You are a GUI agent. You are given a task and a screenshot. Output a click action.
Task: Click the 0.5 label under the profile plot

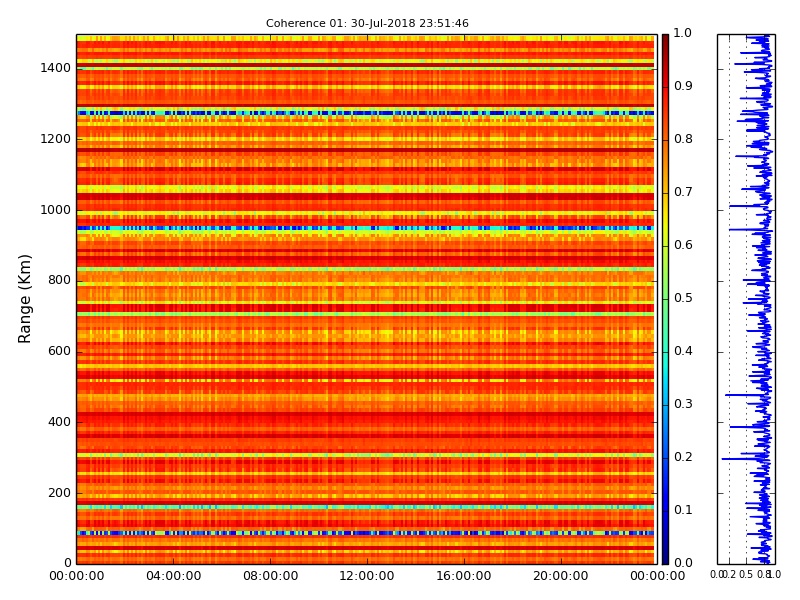[746, 574]
